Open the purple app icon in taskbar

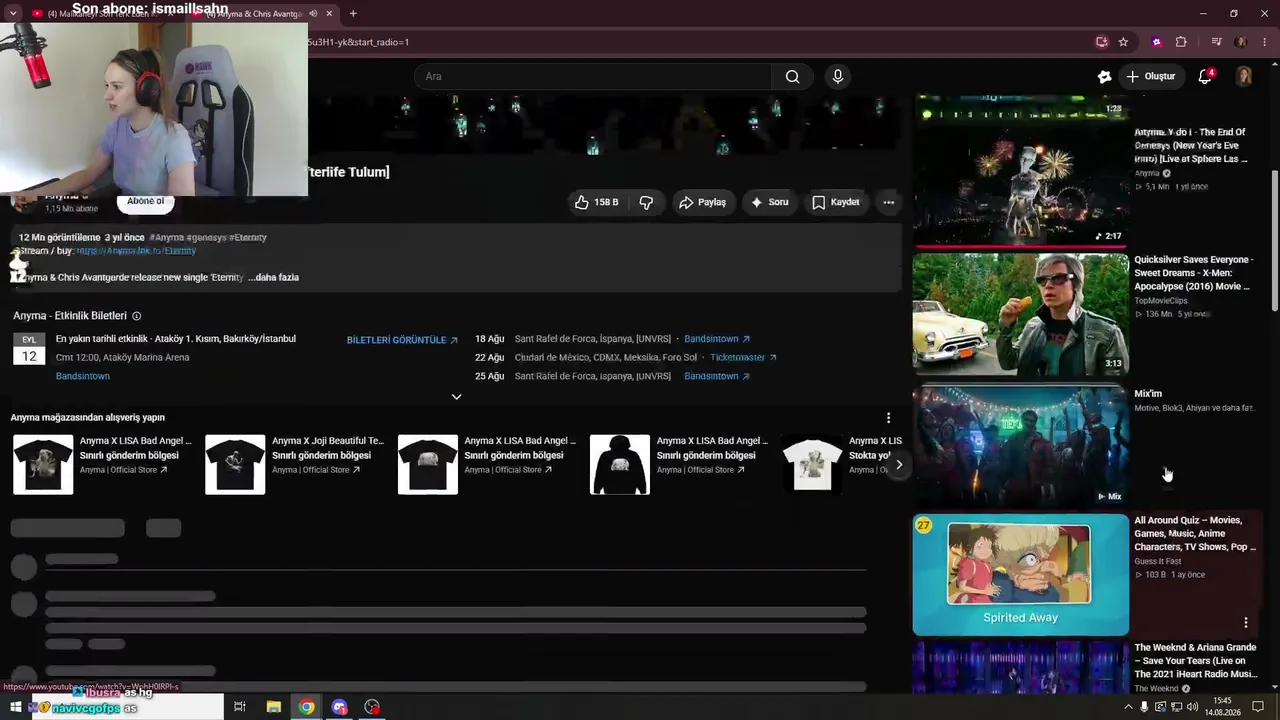click(339, 707)
